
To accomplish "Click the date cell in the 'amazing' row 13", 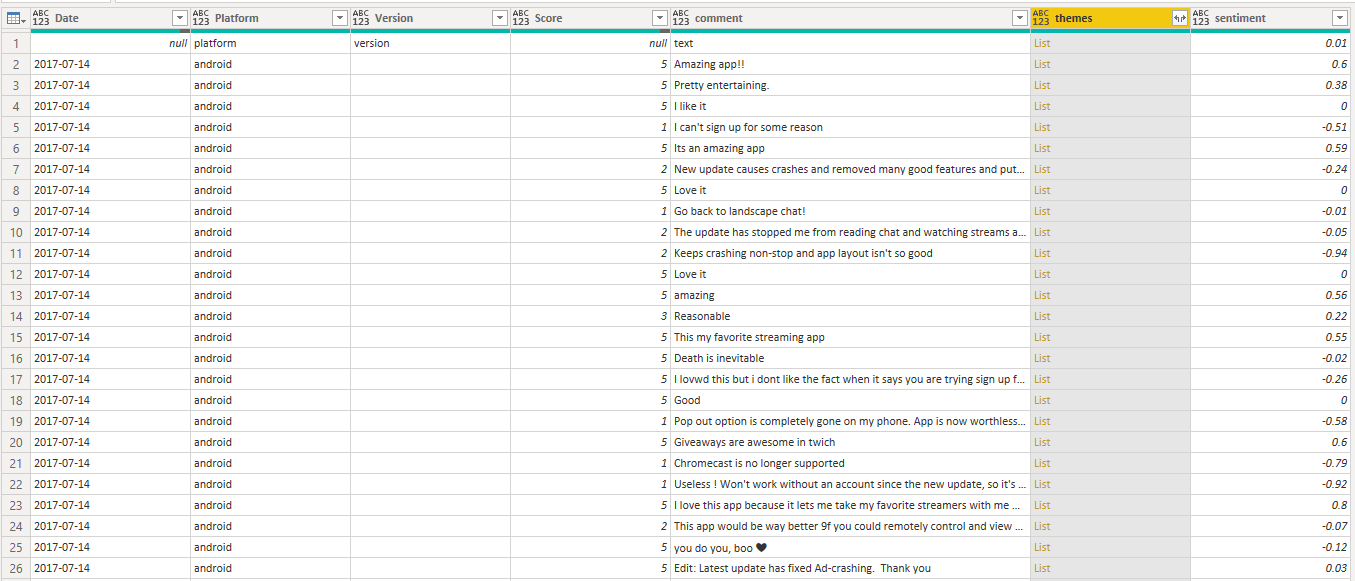I will tap(110, 295).
